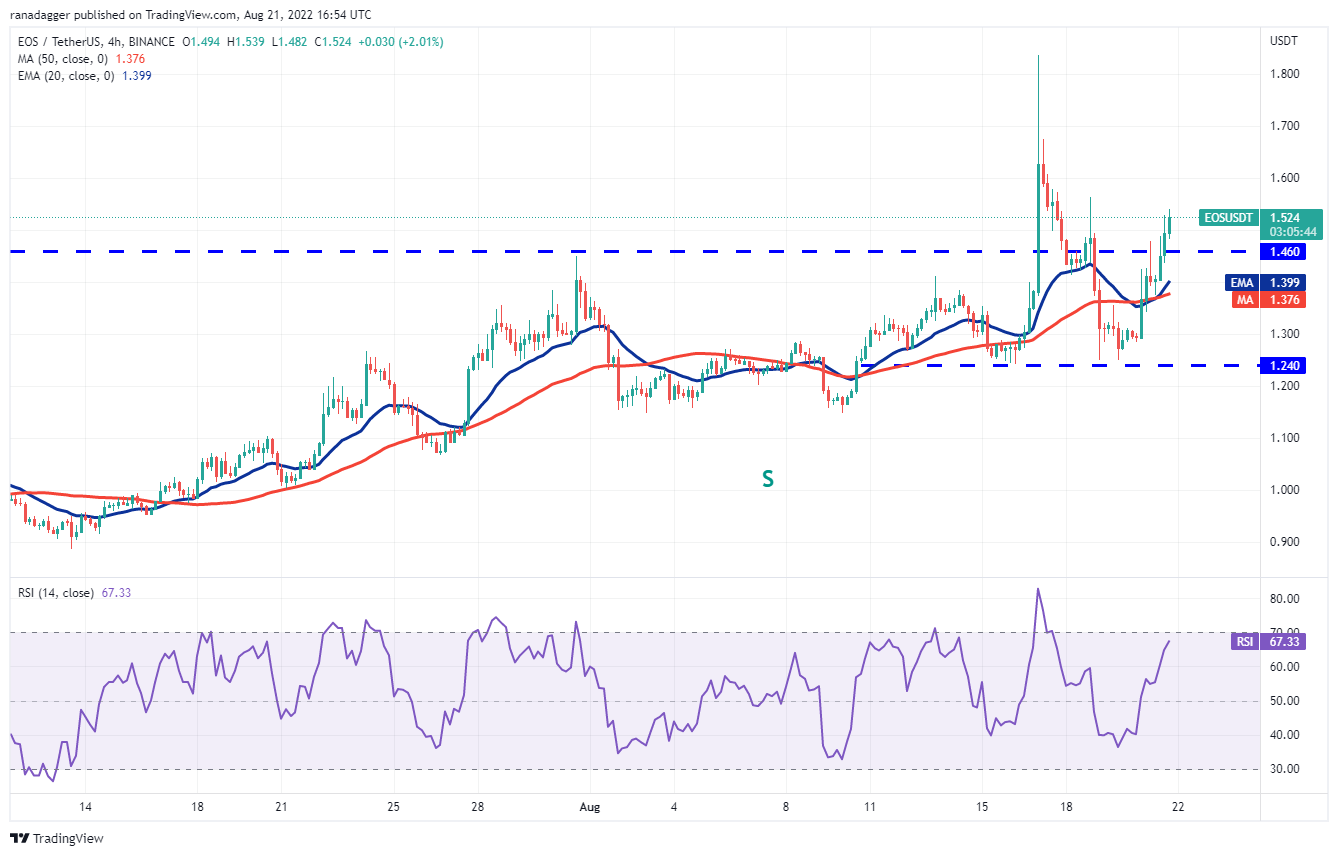Click the 1.240 support level label

pyautogui.click(x=1285, y=366)
